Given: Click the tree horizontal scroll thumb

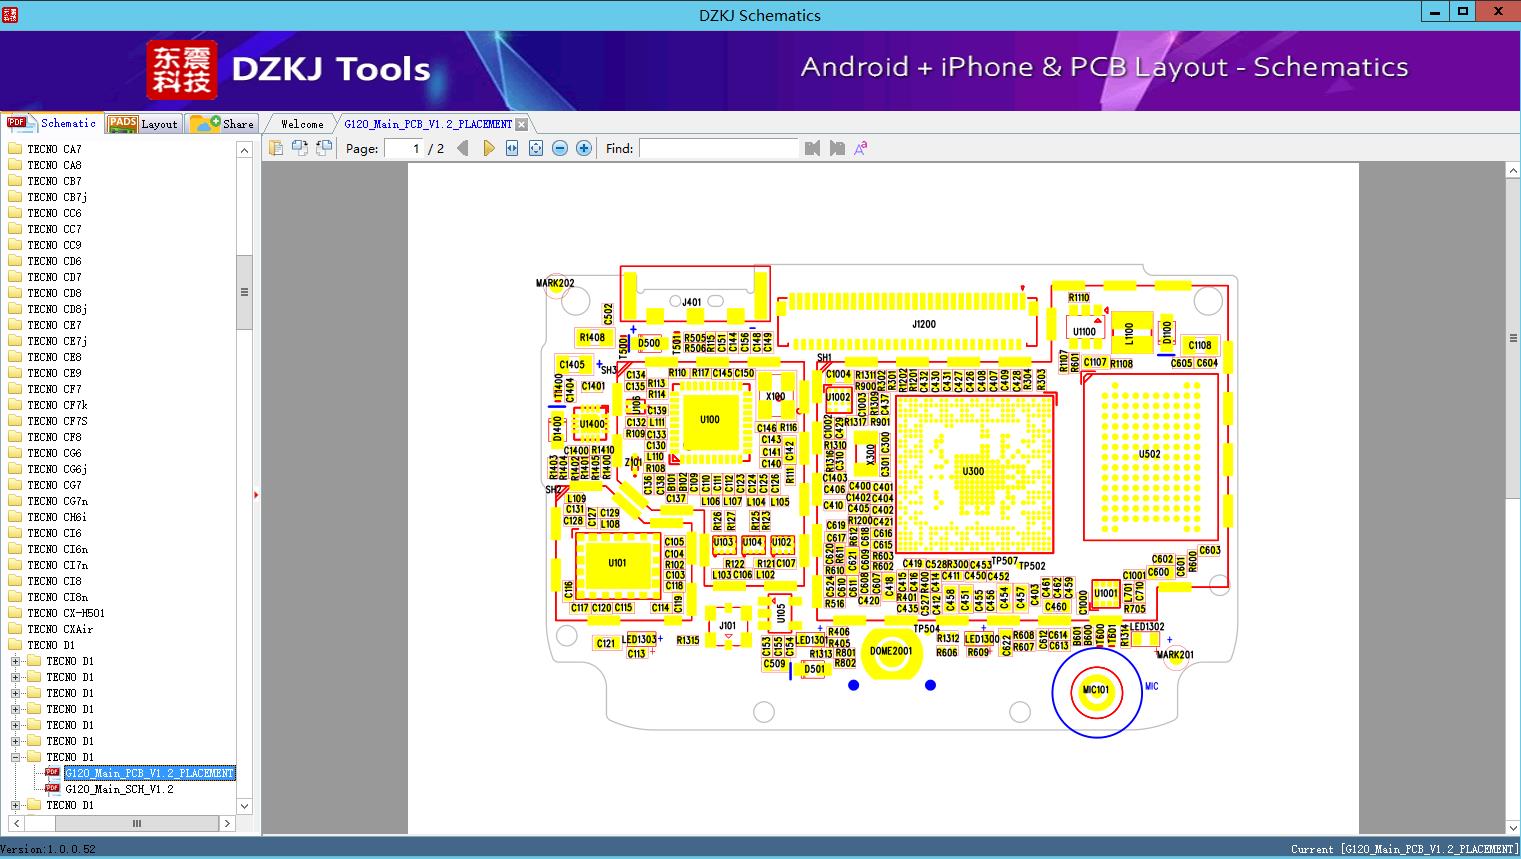Looking at the screenshot, I should pyautogui.click(x=137, y=823).
